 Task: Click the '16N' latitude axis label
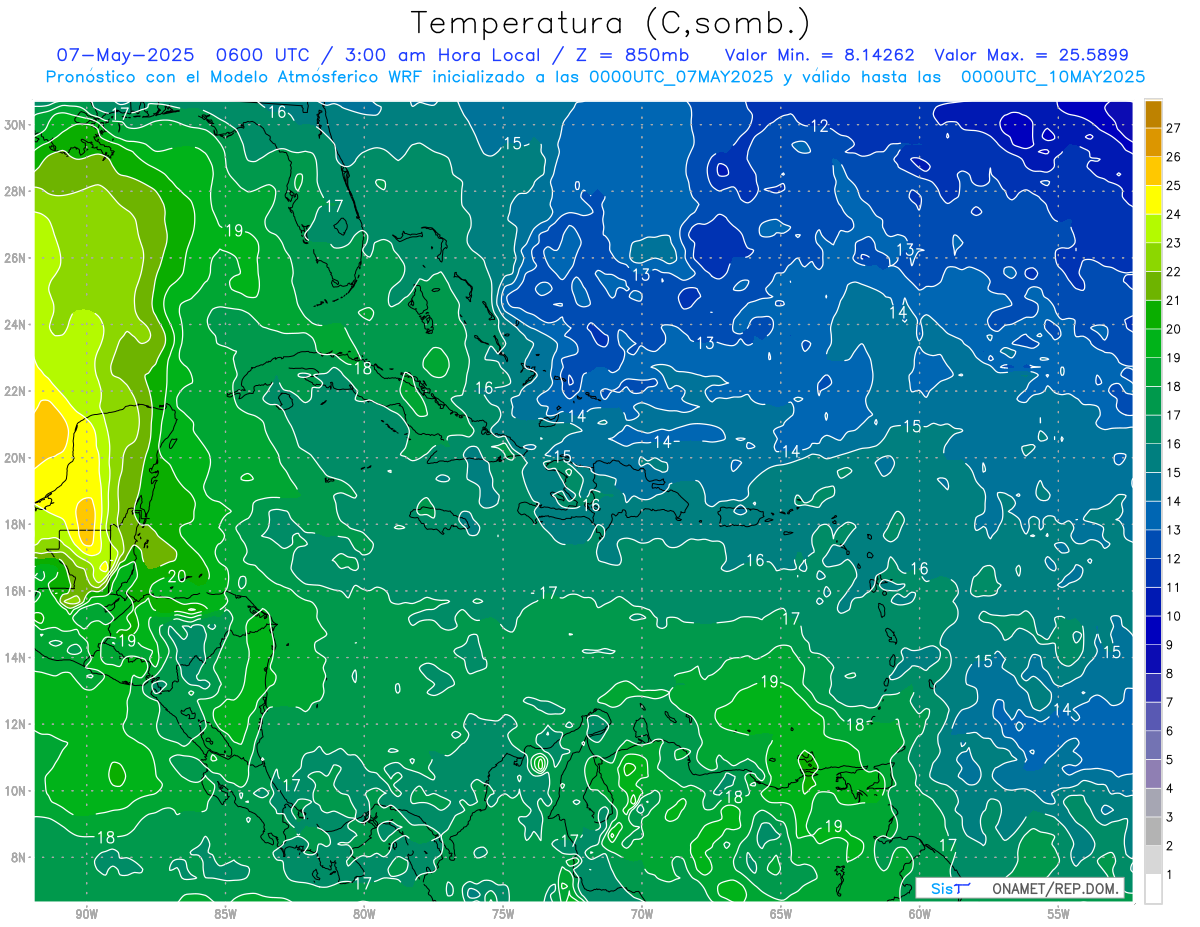(14, 591)
